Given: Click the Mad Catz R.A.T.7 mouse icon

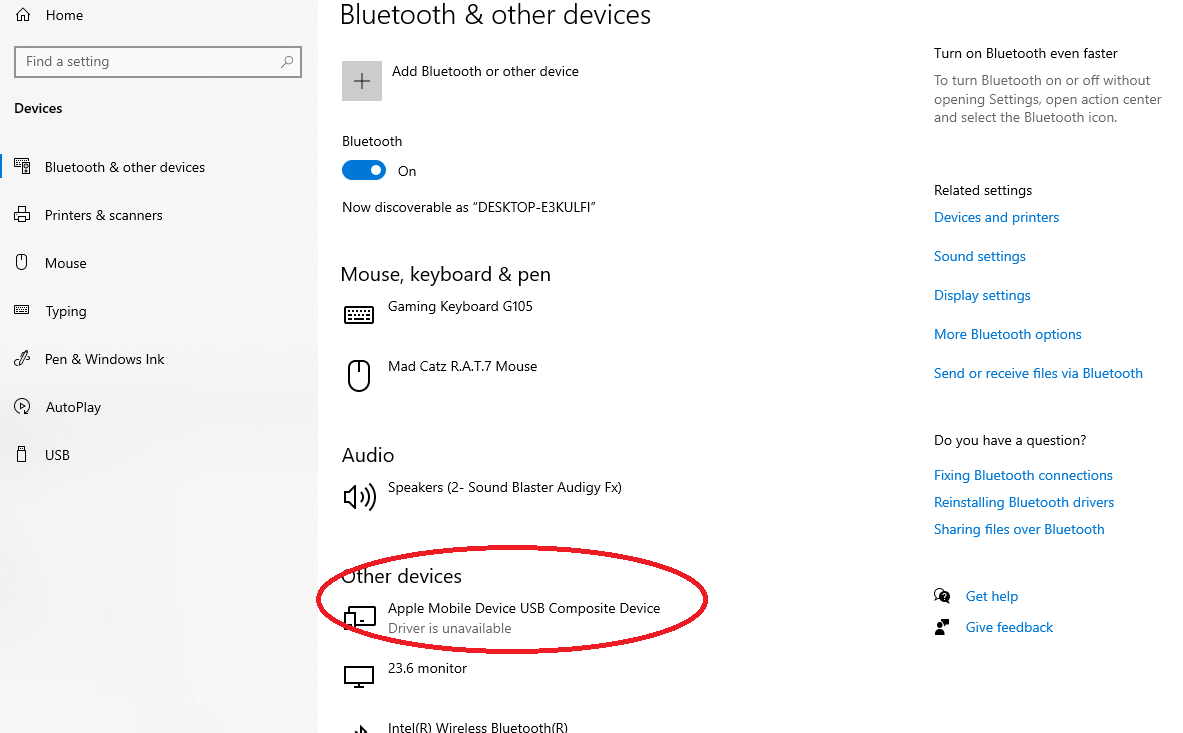Looking at the screenshot, I should 358,375.
